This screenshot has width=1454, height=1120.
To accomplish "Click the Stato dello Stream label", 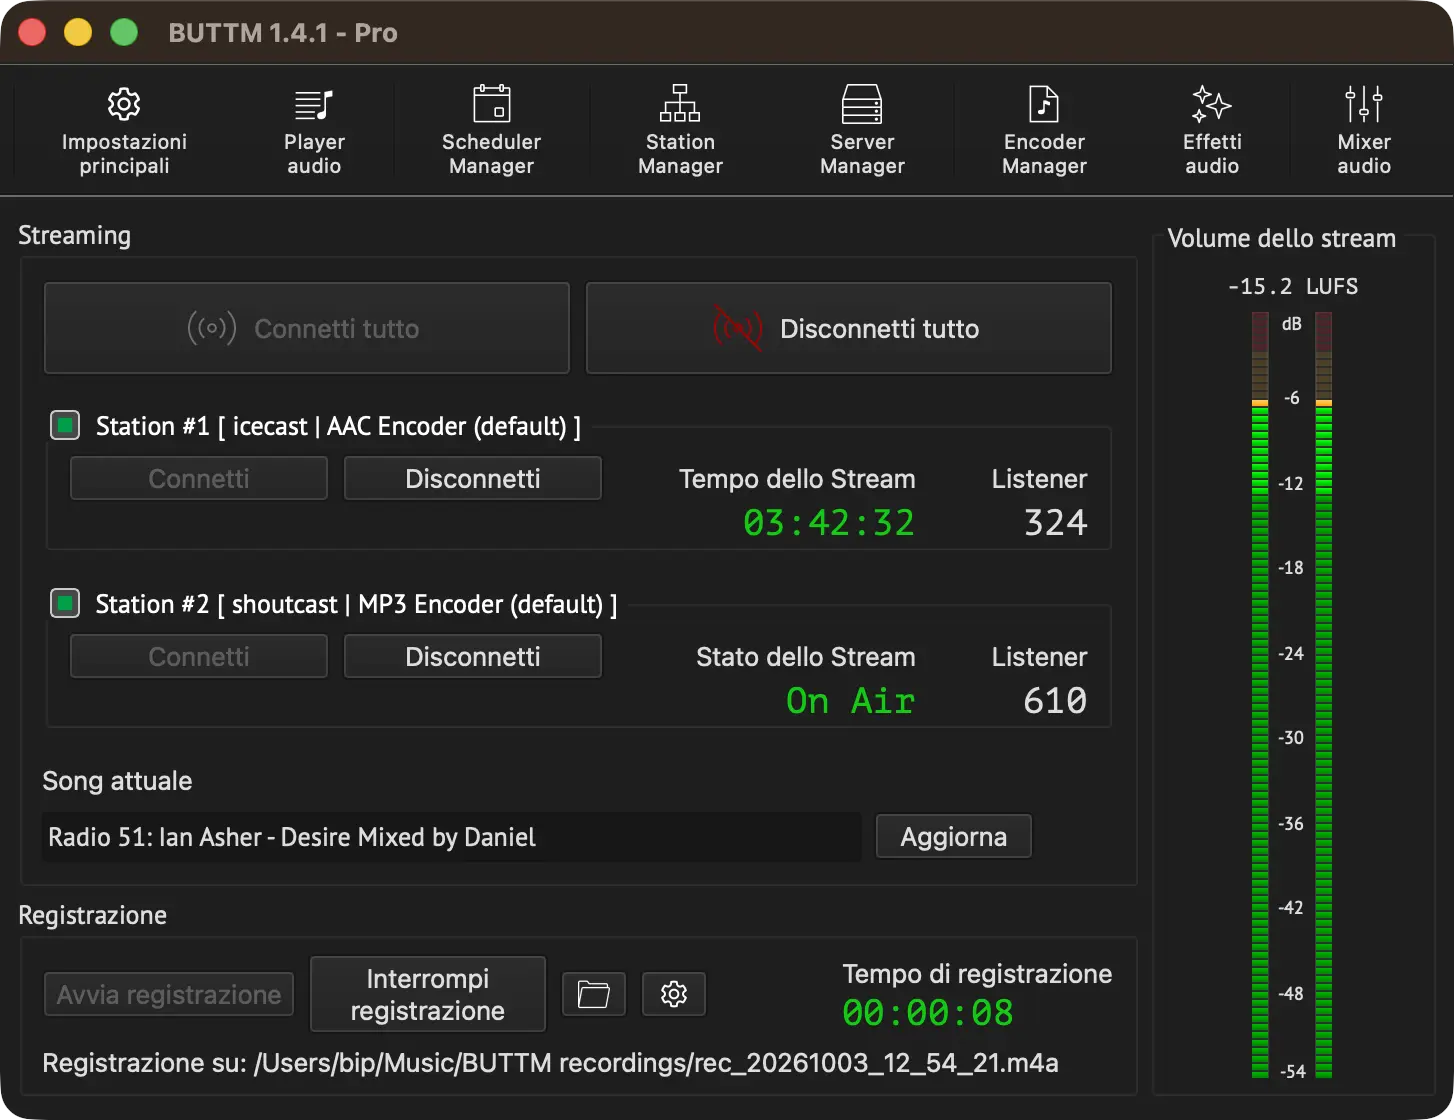I will [x=806, y=657].
